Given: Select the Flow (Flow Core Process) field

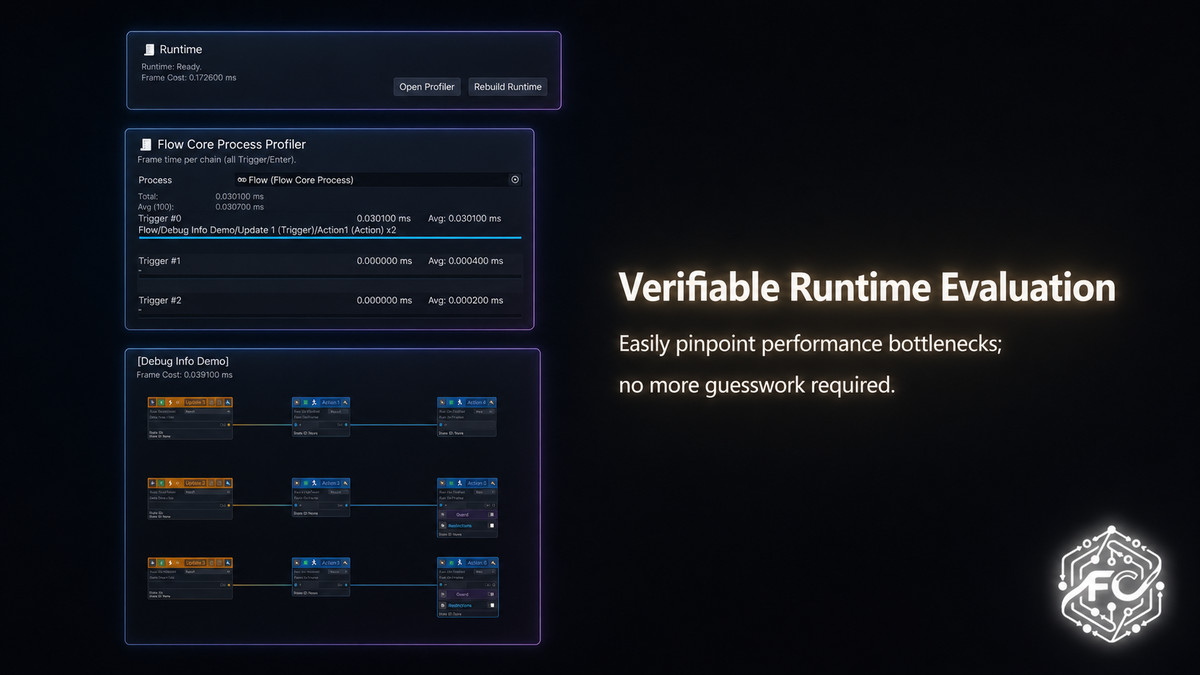Looking at the screenshot, I should 378,180.
